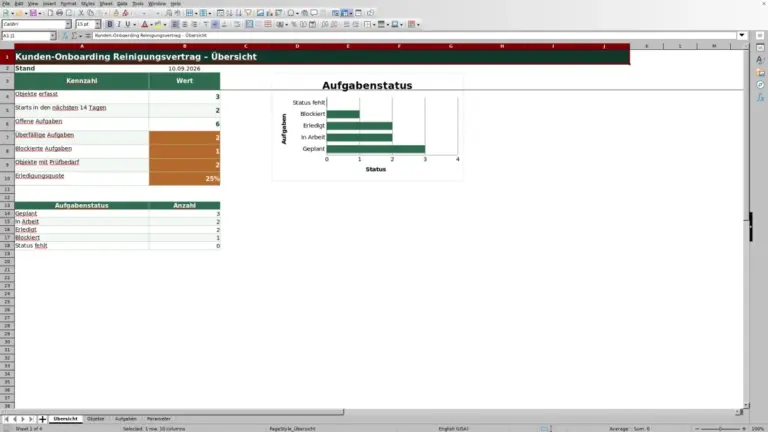Image resolution: width=768 pixels, height=432 pixels.
Task: Expand the formula bar arrow
Action: click(x=742, y=35)
